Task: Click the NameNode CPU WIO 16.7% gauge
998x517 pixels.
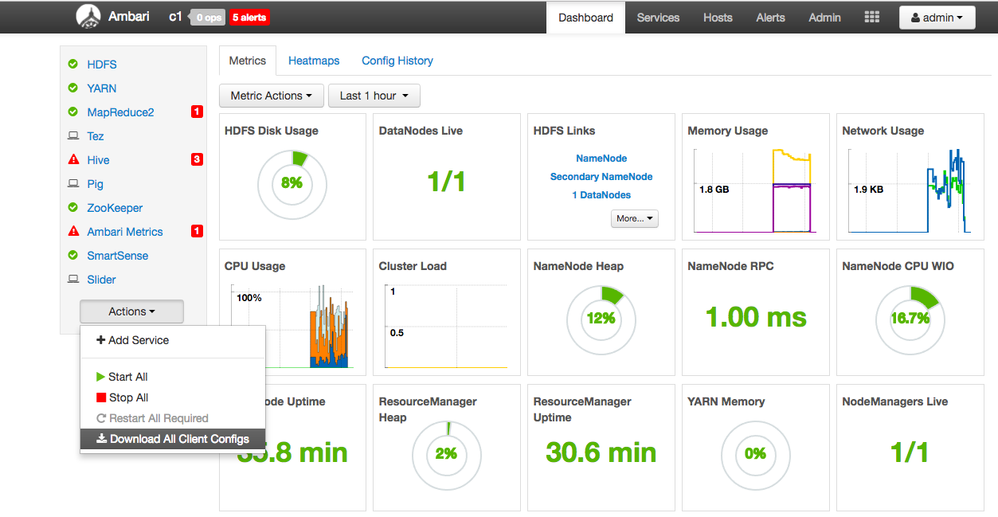Action: pyautogui.click(x=910, y=318)
